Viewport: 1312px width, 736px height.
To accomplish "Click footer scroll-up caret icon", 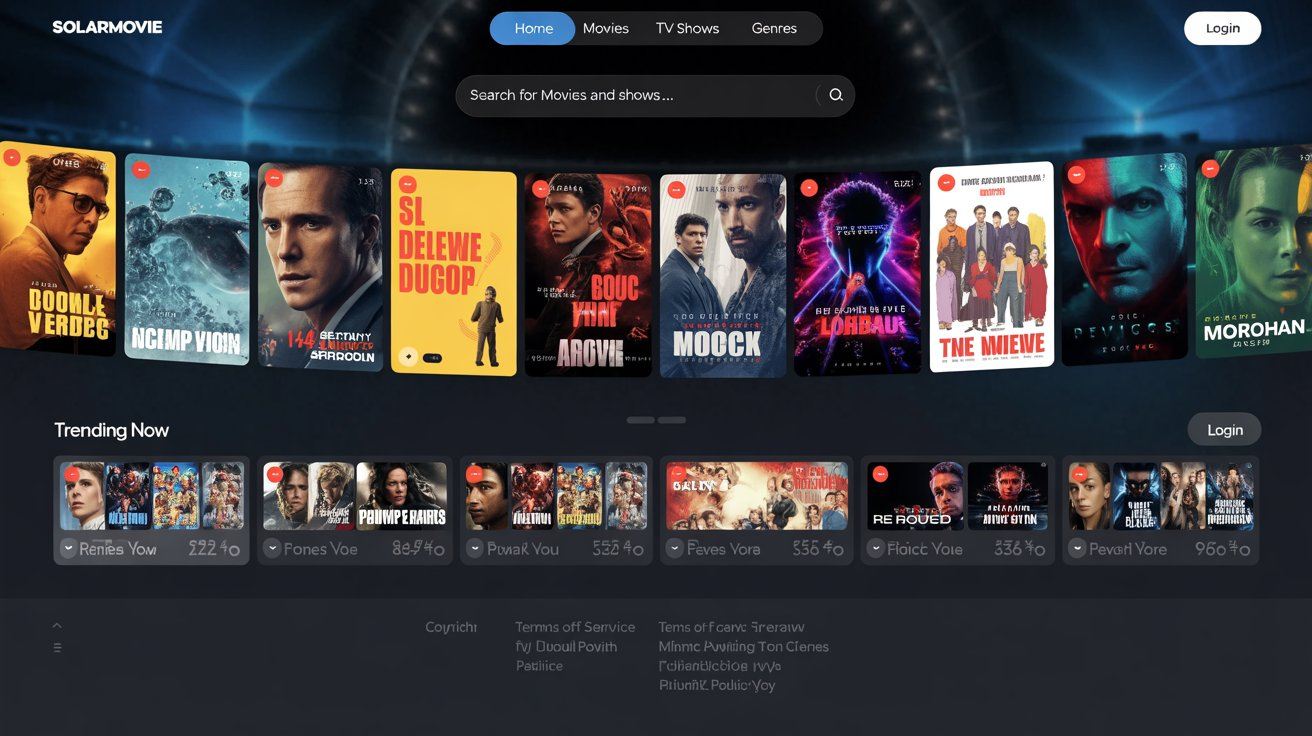I will pos(57,626).
